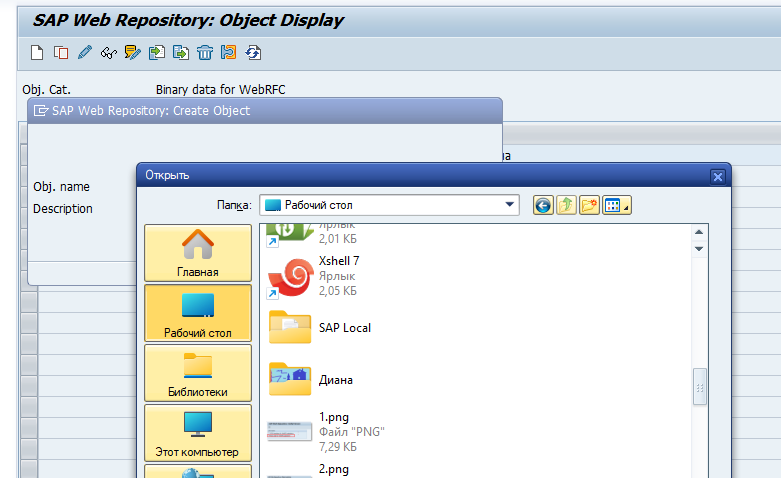Click the Binary data for WebRFC text
The height and width of the screenshot is (478, 781).
(x=221, y=90)
